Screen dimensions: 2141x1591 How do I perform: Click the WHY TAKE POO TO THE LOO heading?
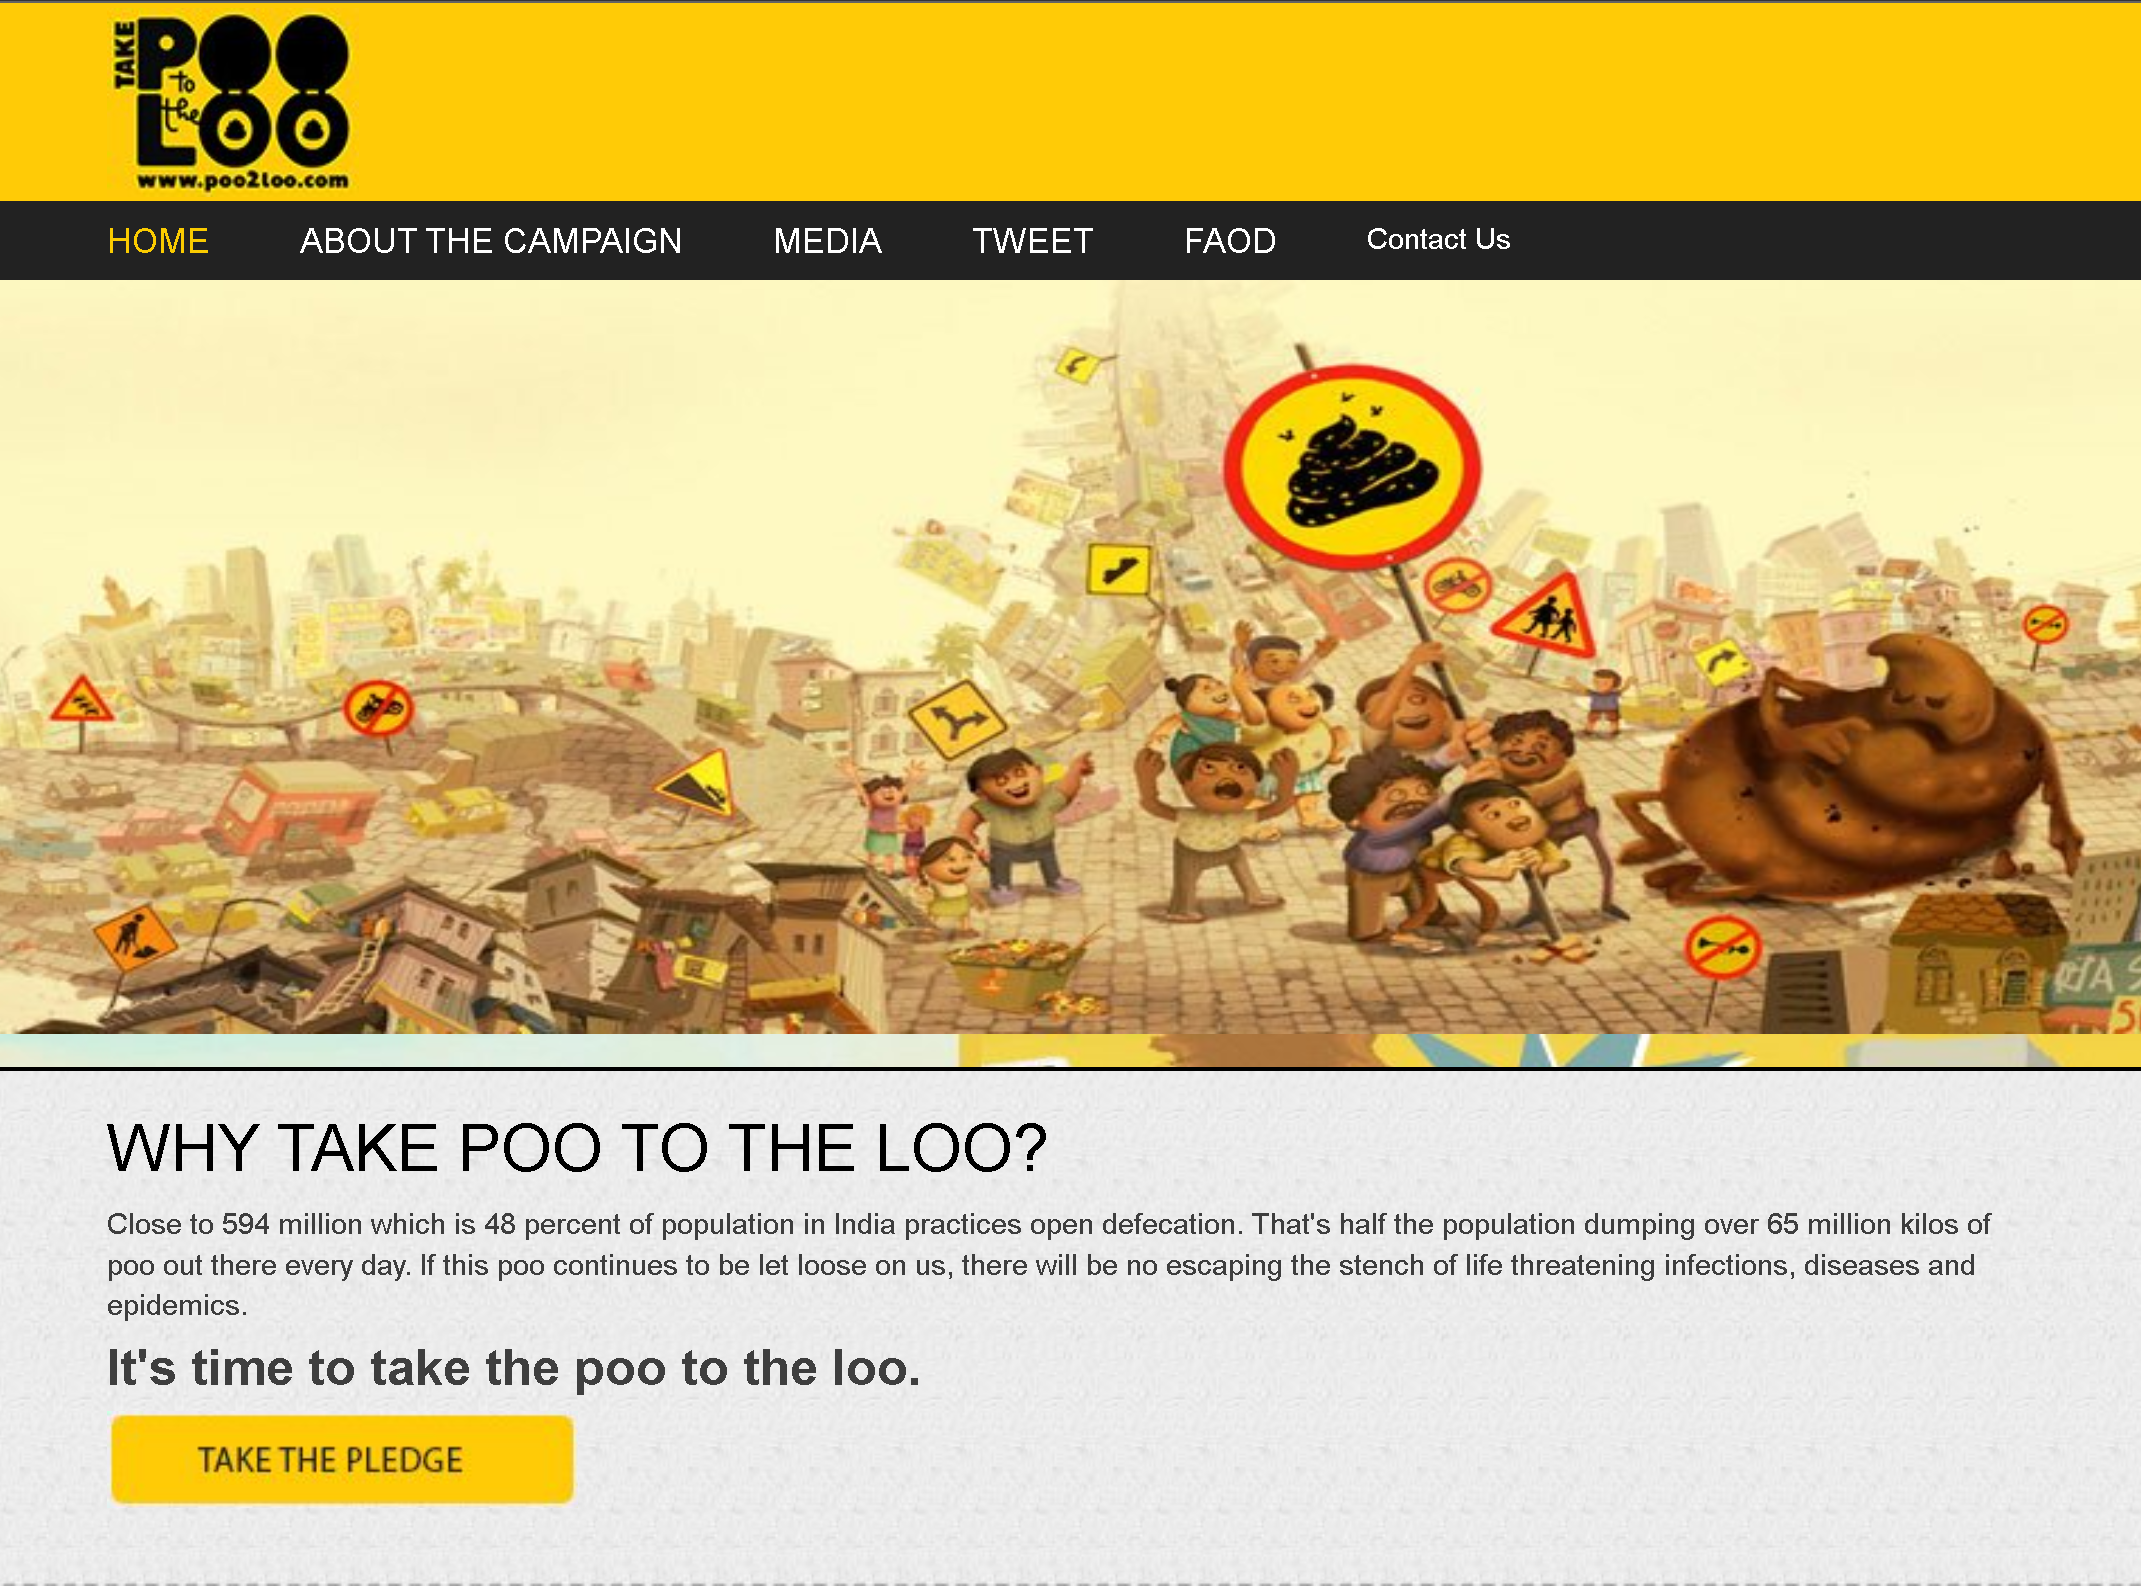577,1147
